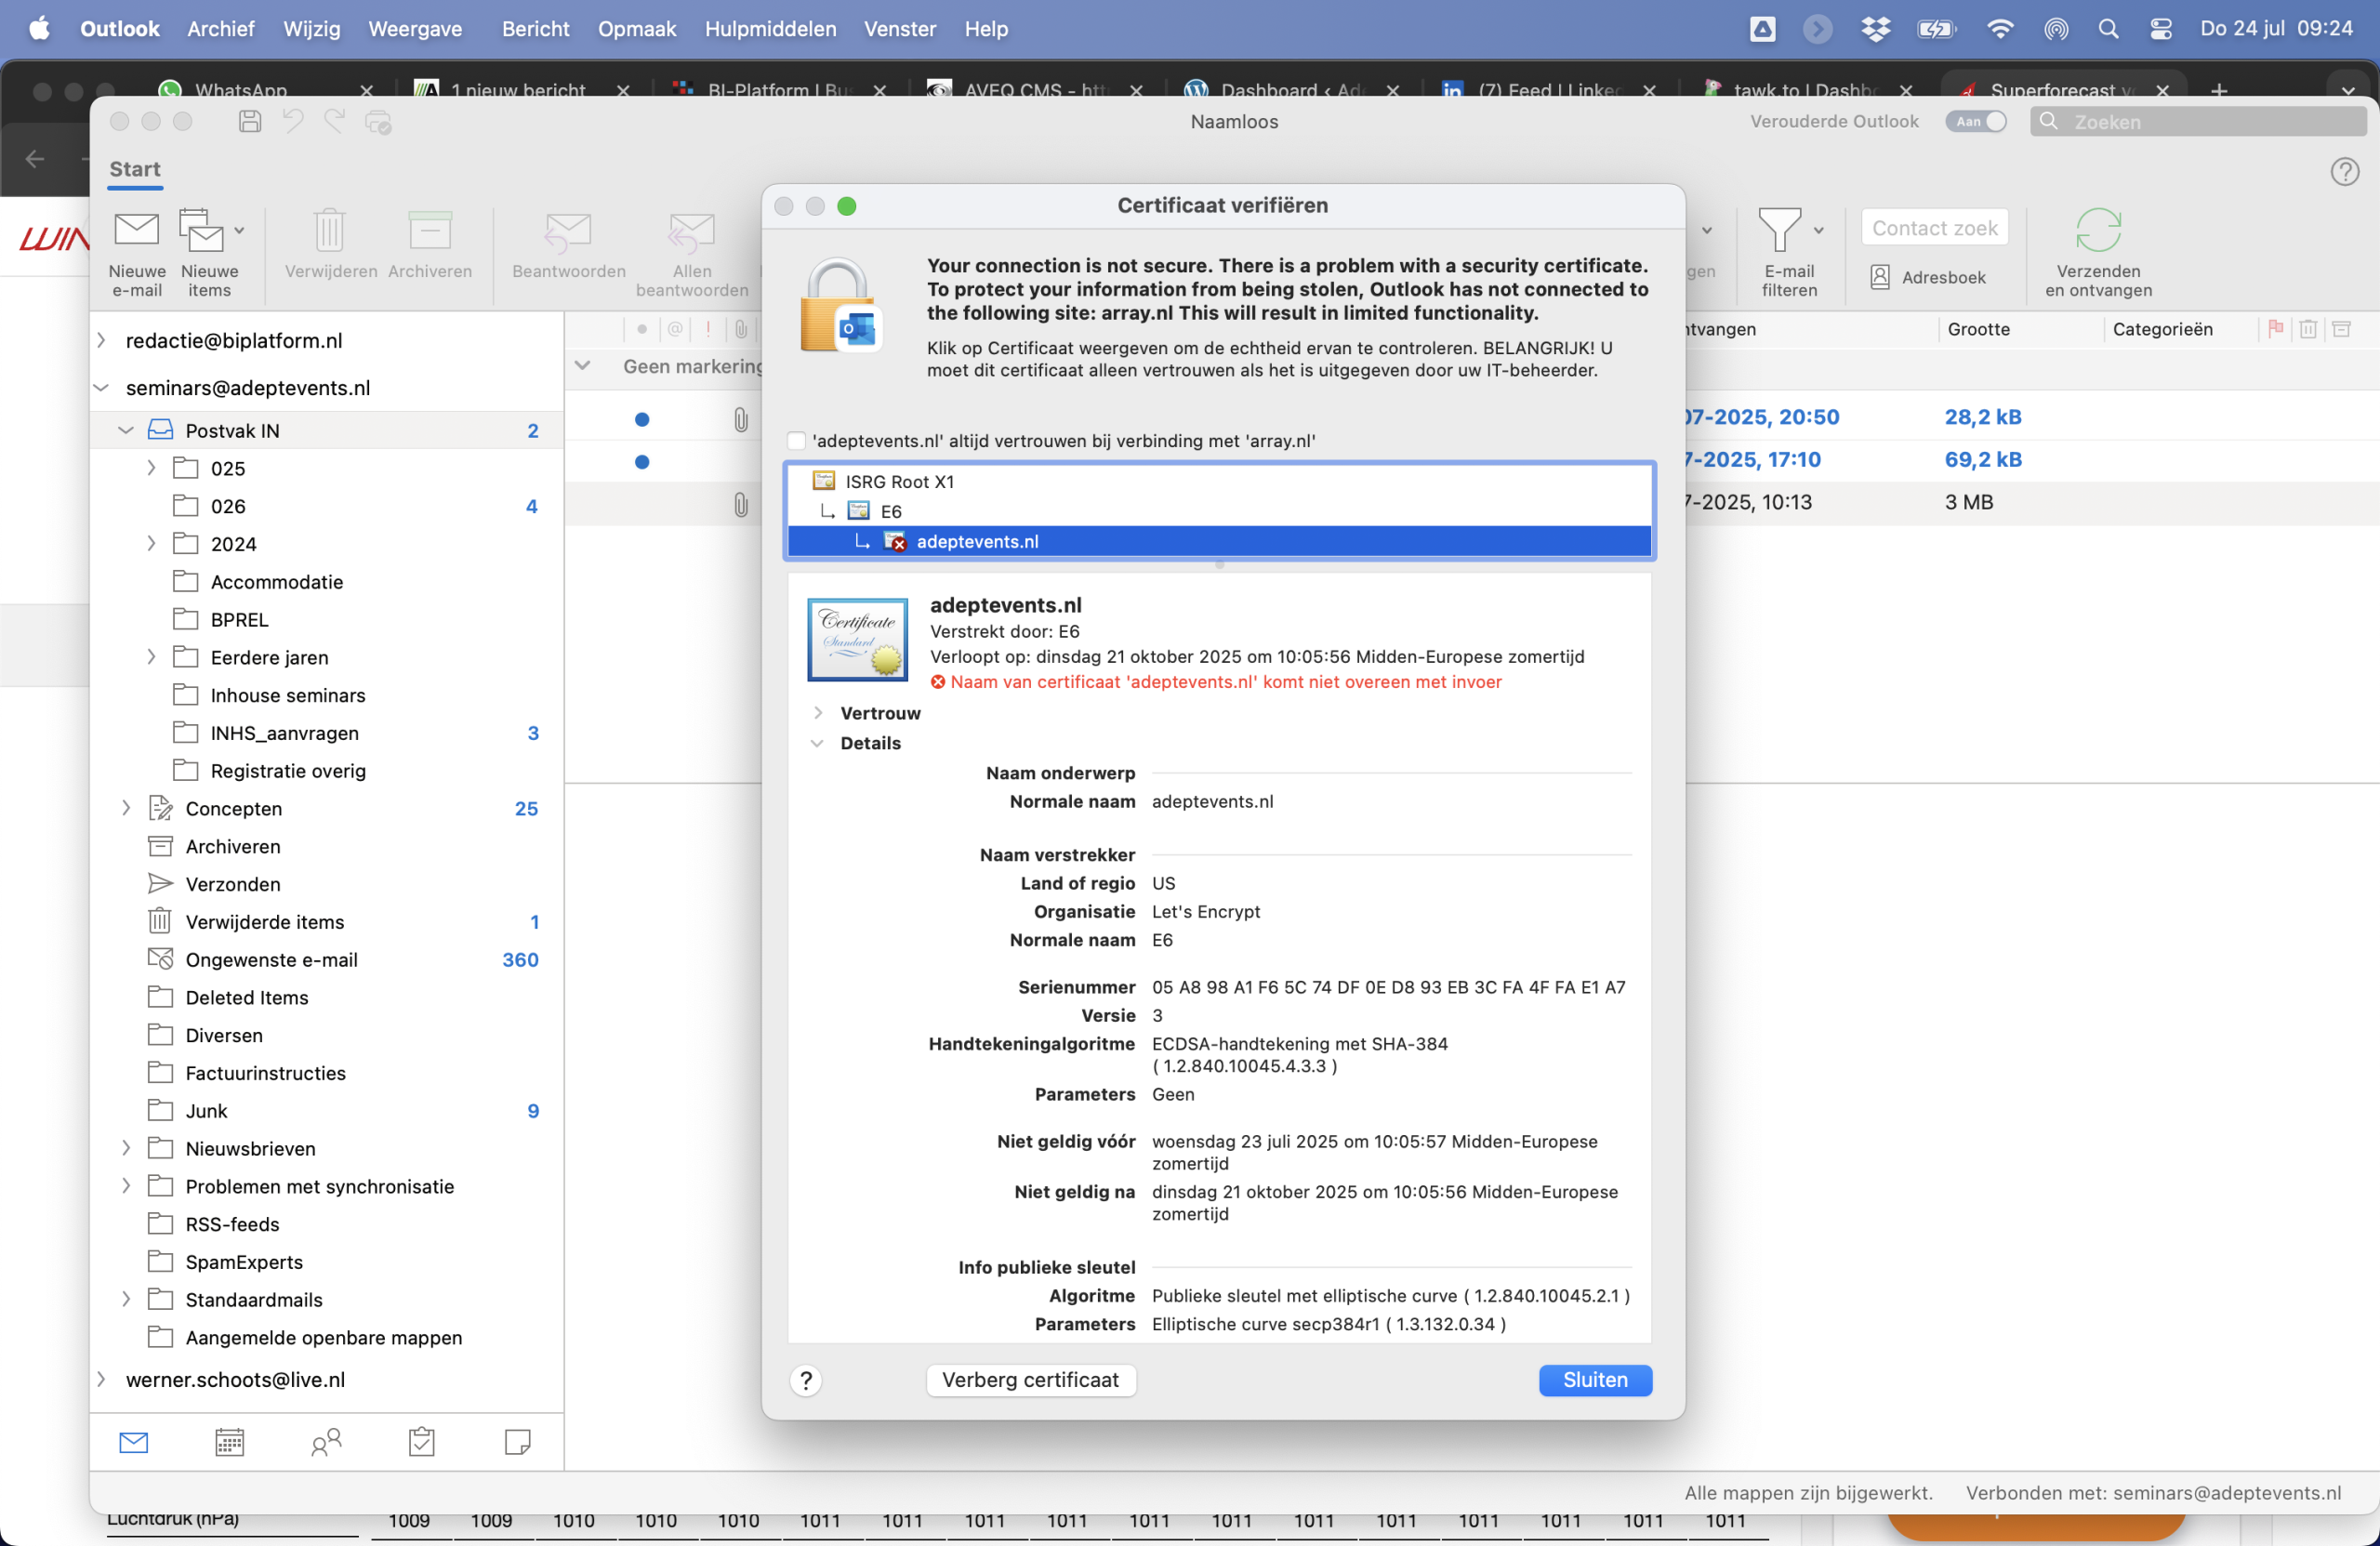Open the Tasks view icon

pos(421,1441)
